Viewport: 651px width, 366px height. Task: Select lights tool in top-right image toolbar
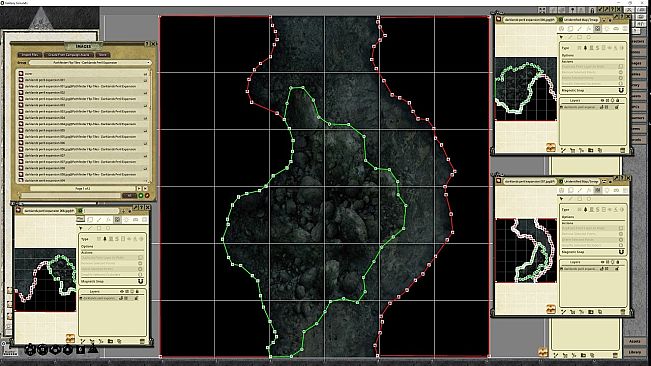[x=607, y=29]
